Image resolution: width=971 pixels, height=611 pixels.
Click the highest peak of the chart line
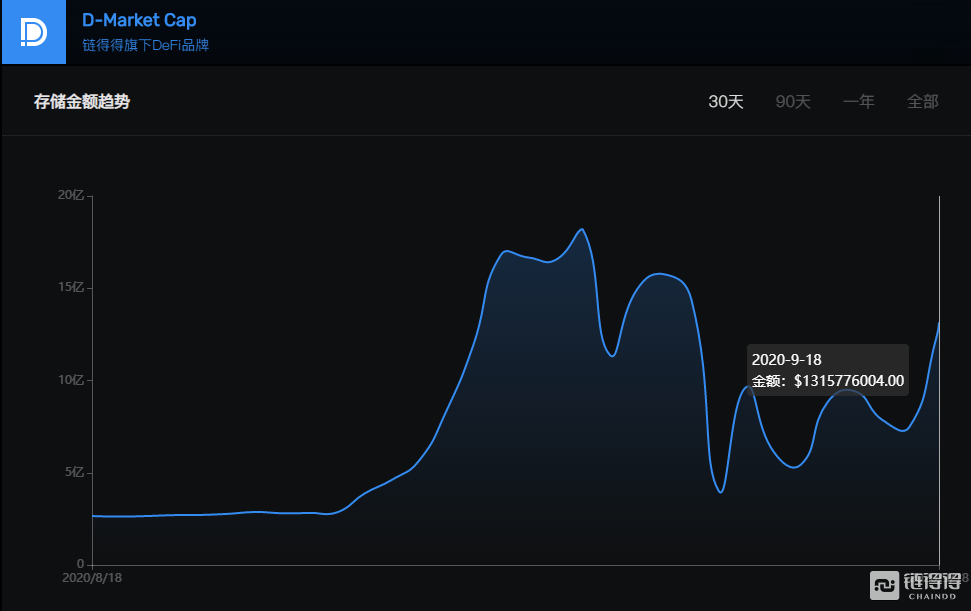point(582,229)
